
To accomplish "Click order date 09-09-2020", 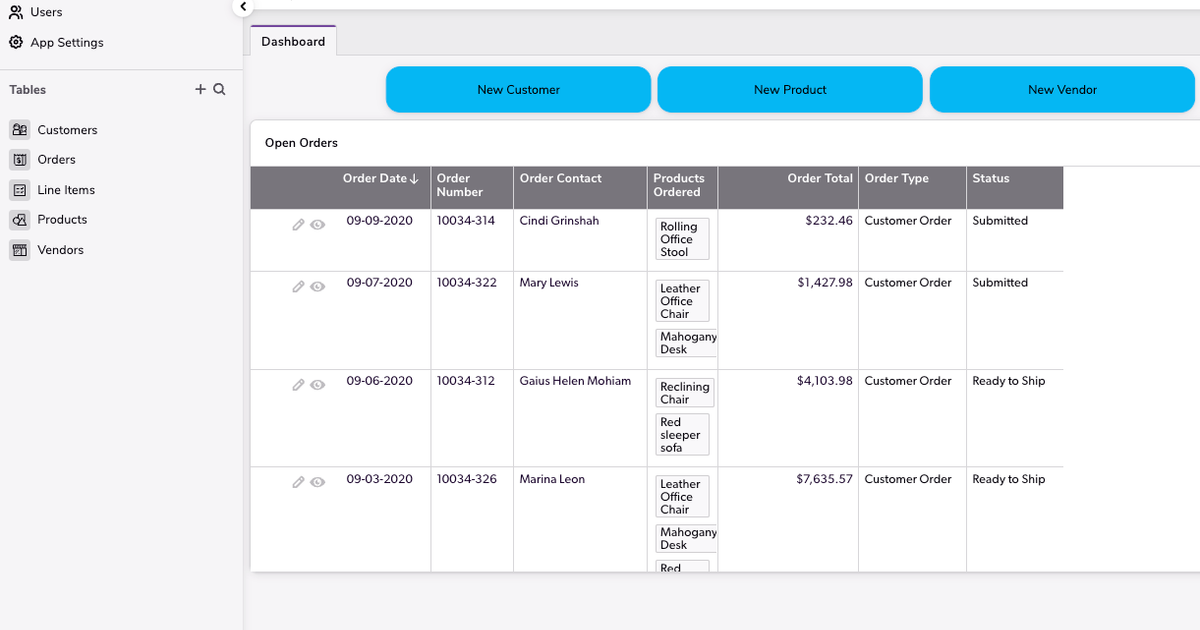I will click(x=379, y=221).
